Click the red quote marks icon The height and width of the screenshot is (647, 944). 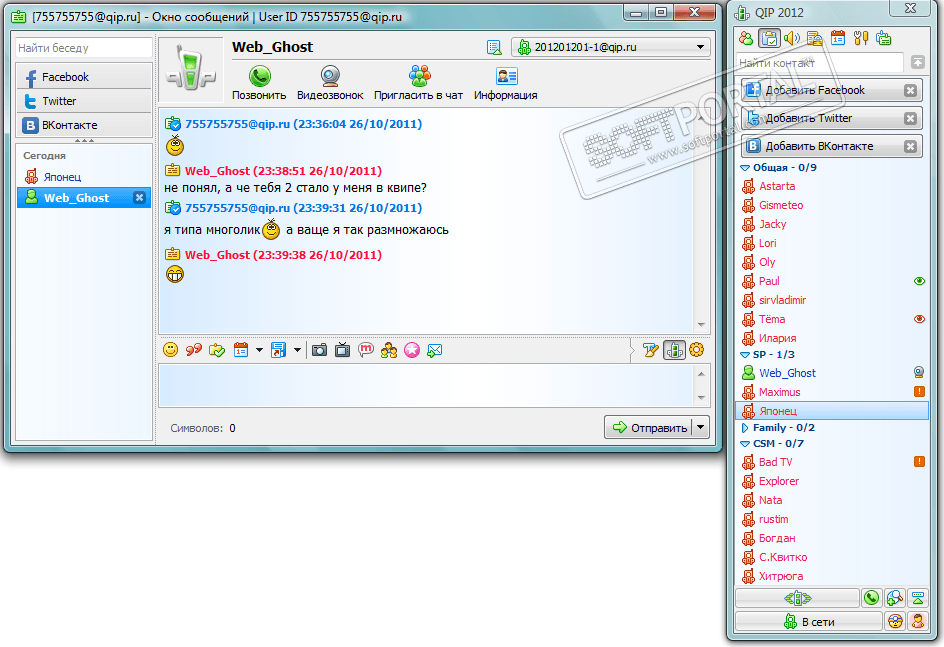(194, 350)
